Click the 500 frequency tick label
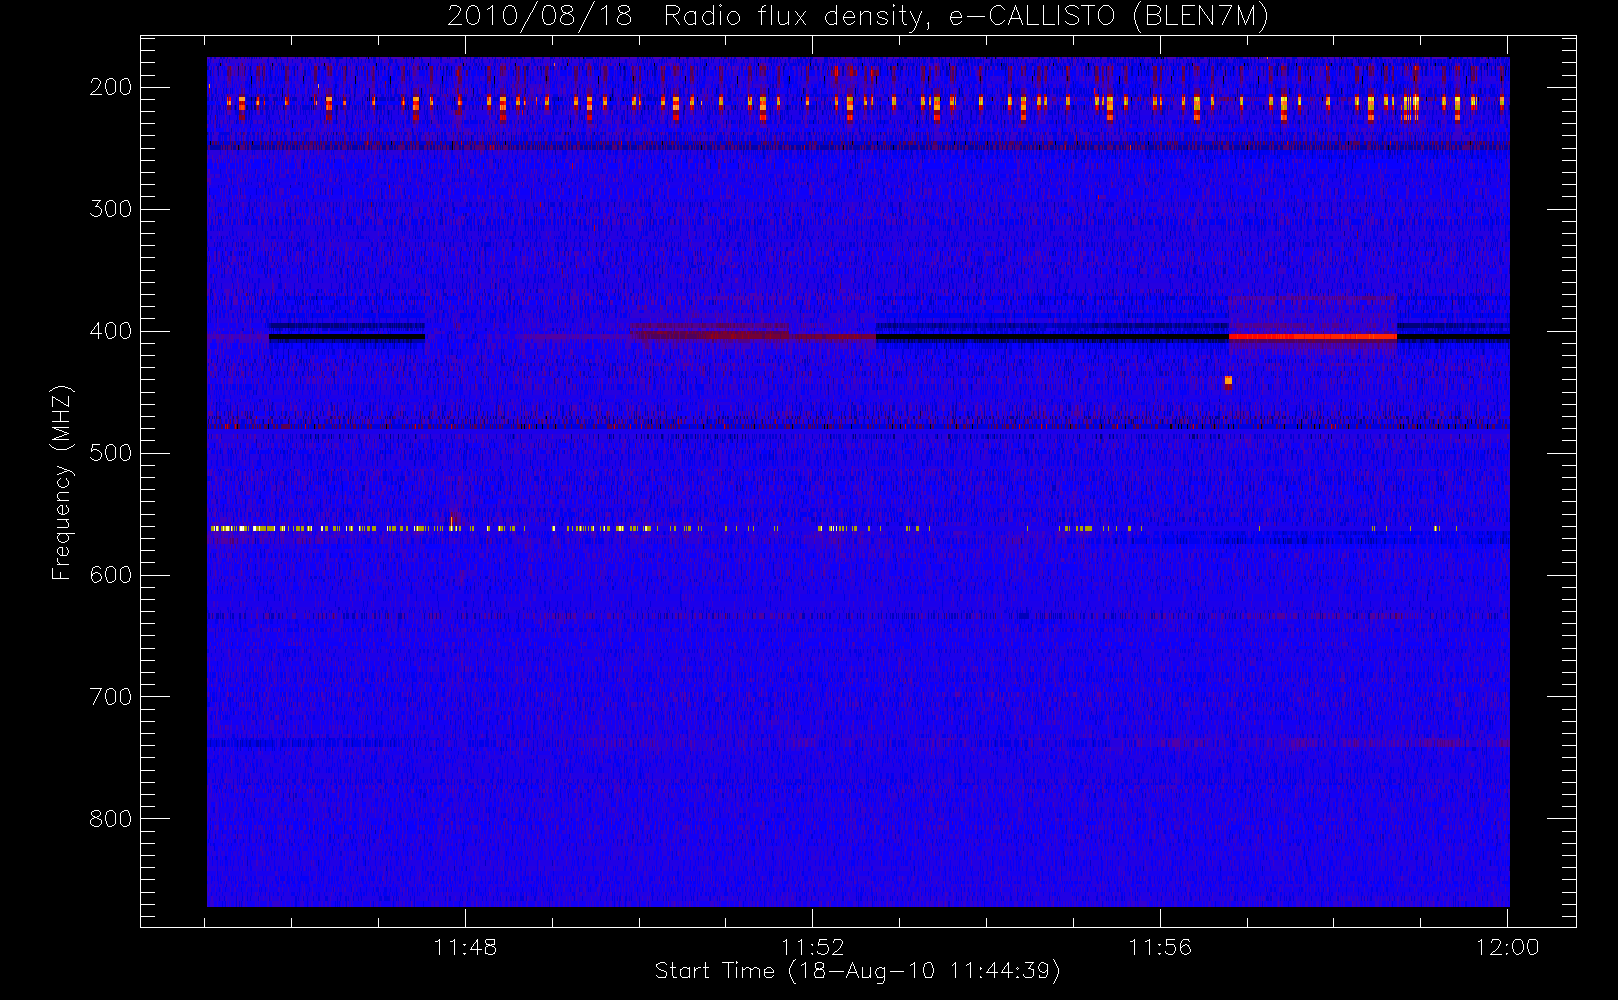This screenshot has height=1000, width=1618. (110, 453)
